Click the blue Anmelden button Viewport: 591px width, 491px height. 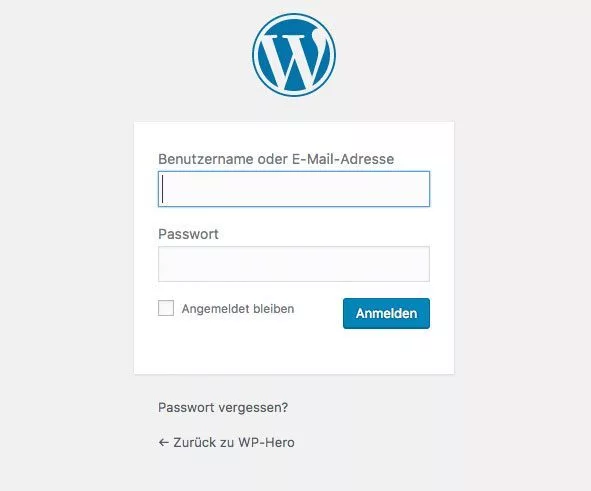386,314
